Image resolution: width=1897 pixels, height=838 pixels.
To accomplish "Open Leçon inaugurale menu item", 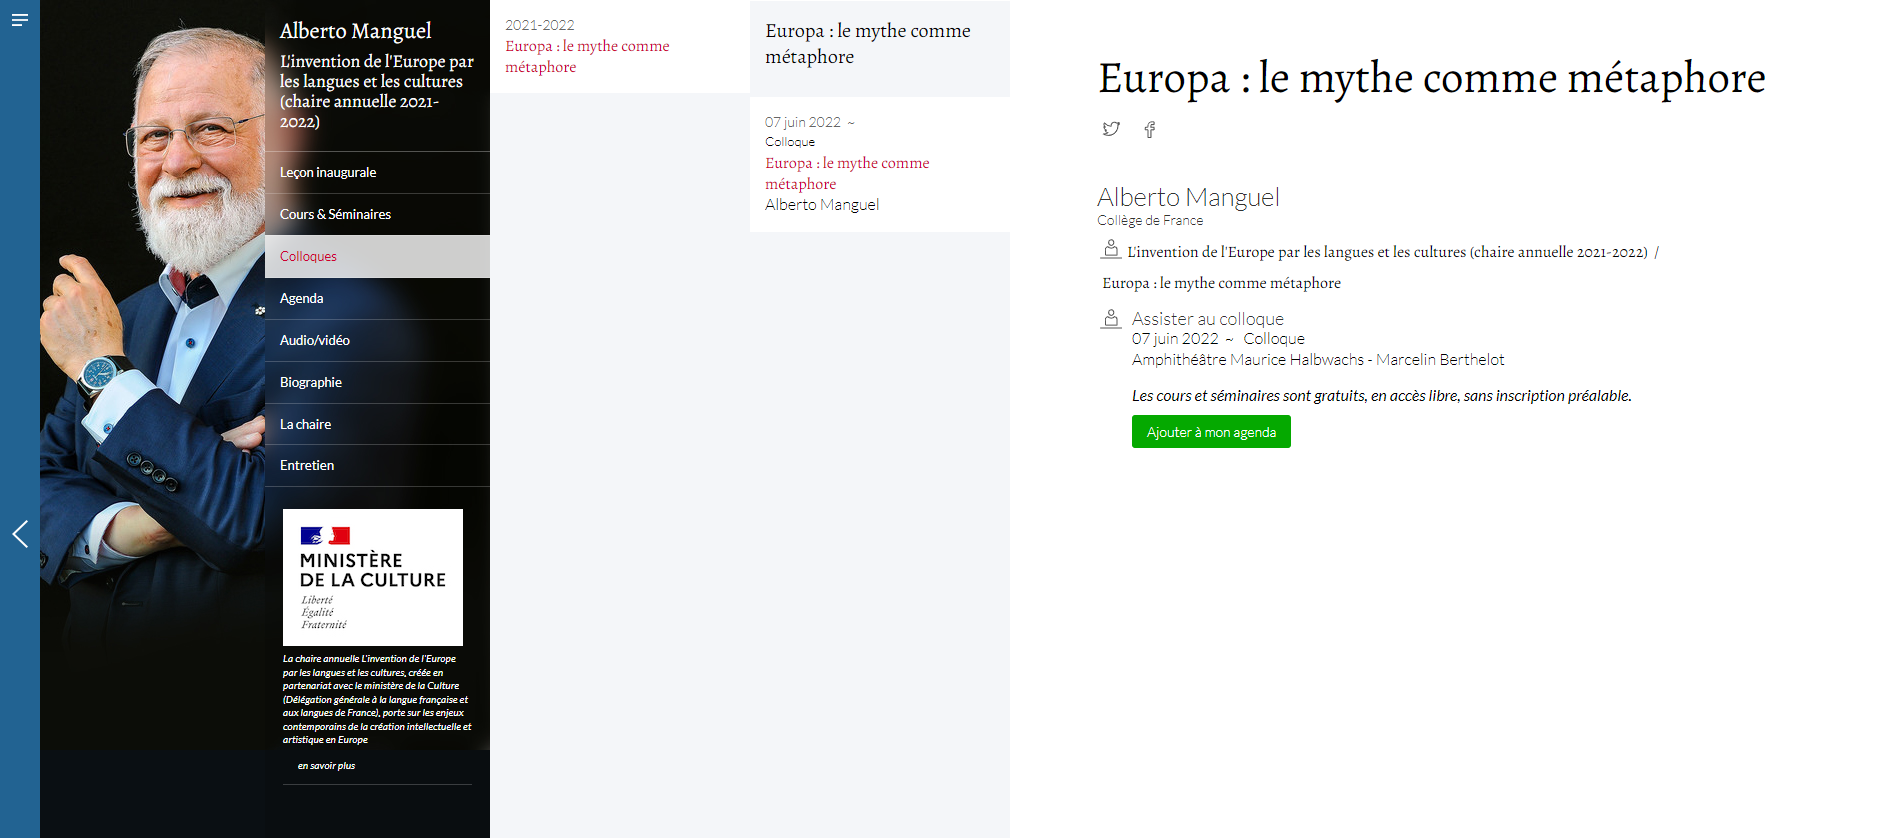I will tap(378, 172).
